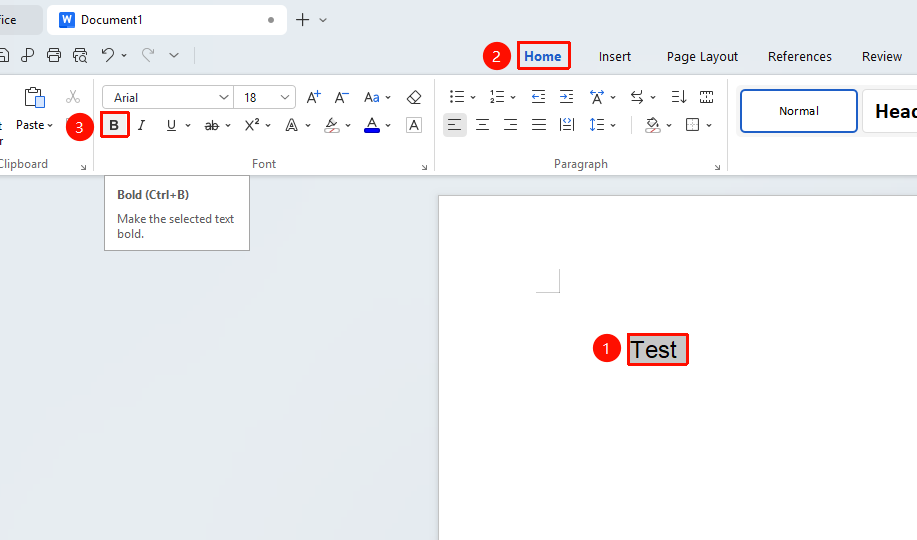The height and width of the screenshot is (540, 917).
Task: Toggle Bold formatting button
Action: coord(114,125)
